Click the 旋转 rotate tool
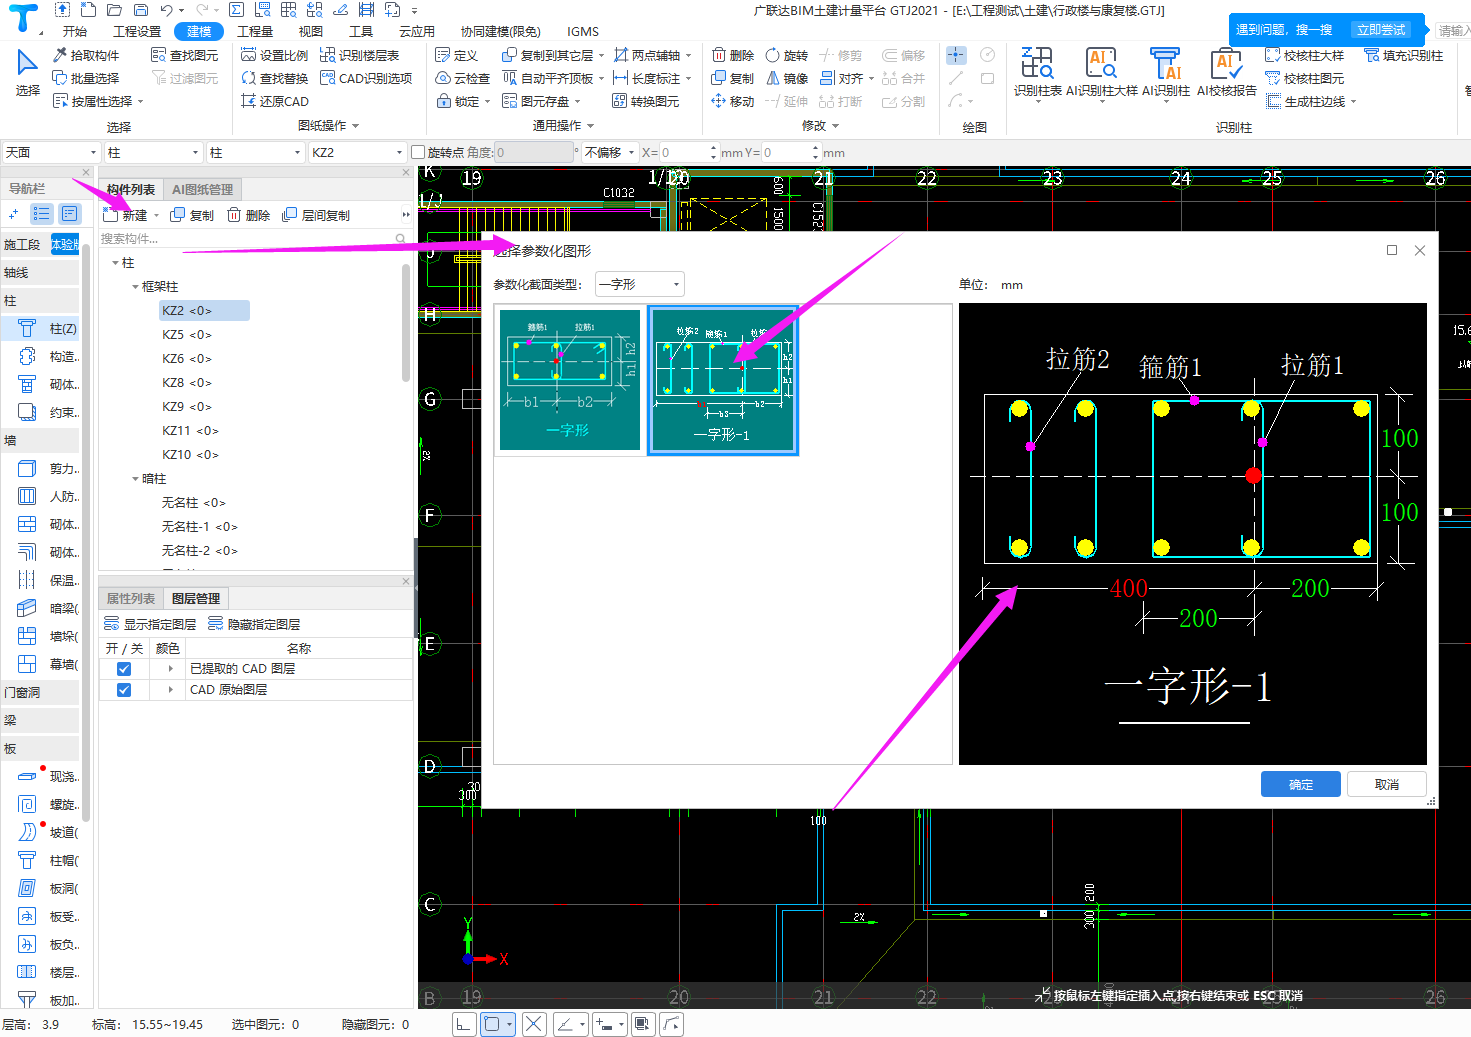The height and width of the screenshot is (1037, 1471). [786, 55]
